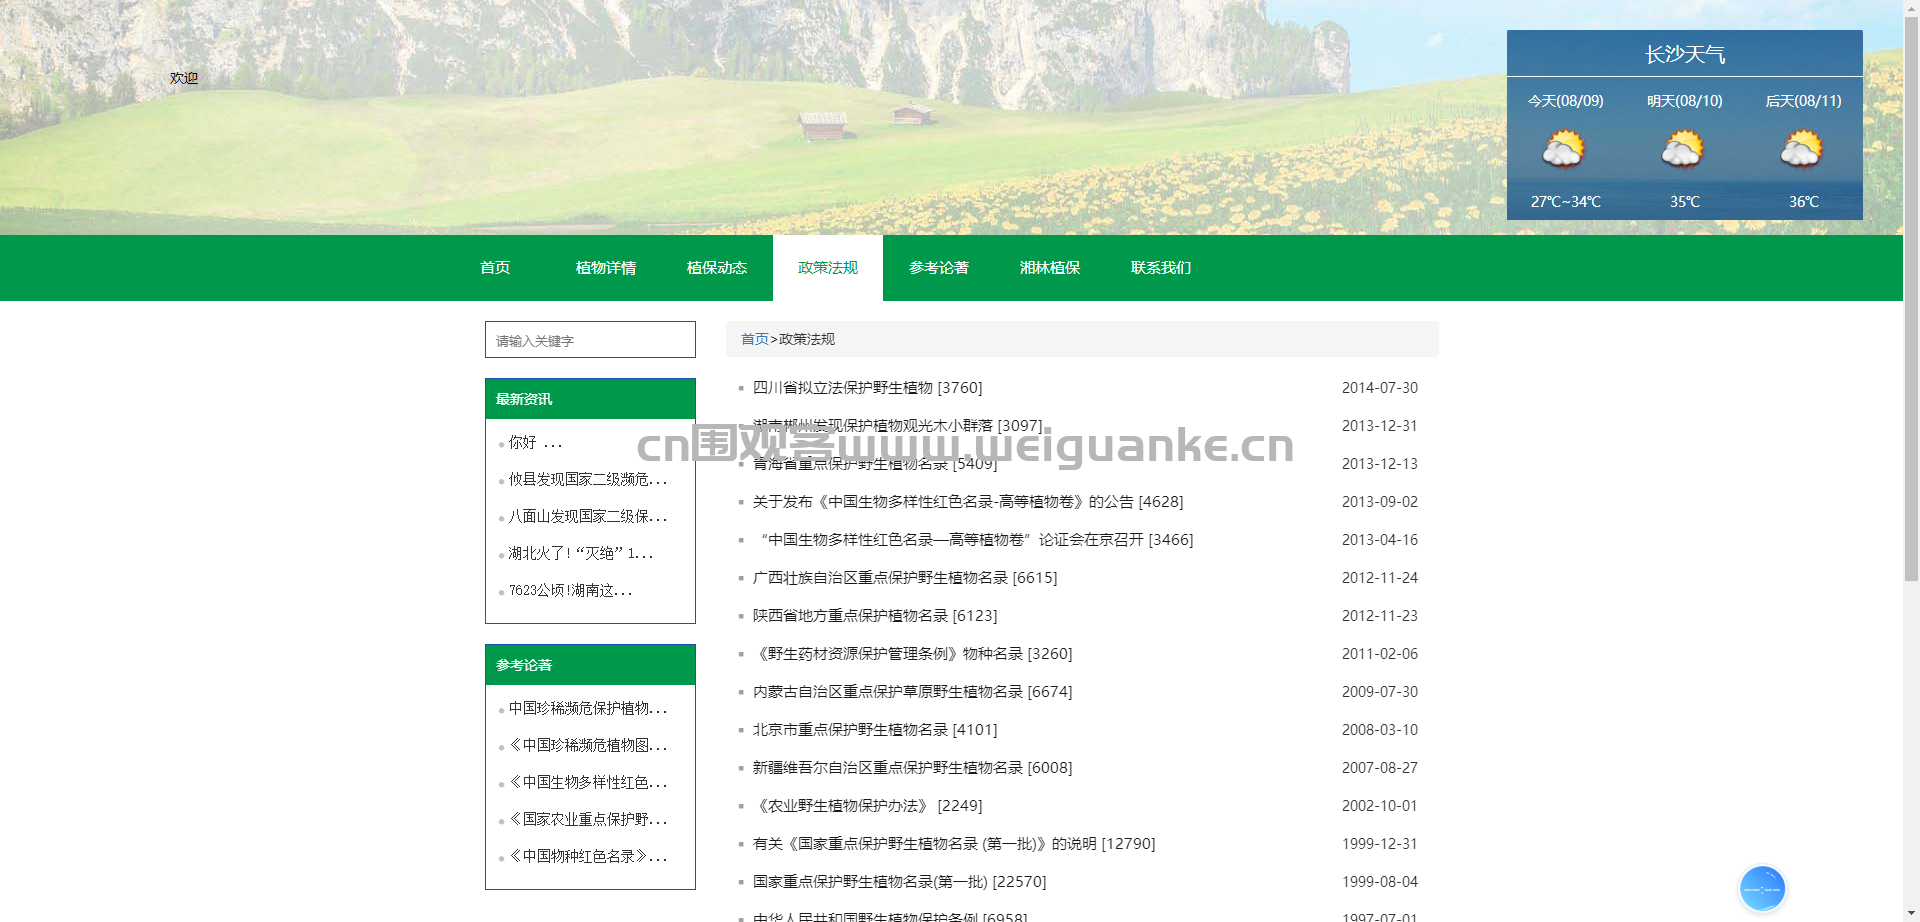Open 北京市重点保护野生植物名录 link
The image size is (1920, 922).
coord(875,730)
